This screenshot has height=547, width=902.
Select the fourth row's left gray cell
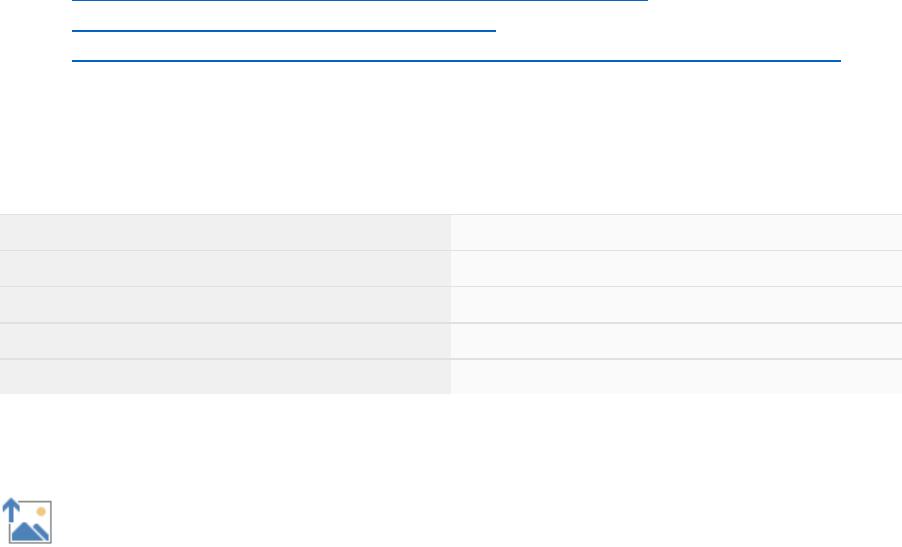225,340
